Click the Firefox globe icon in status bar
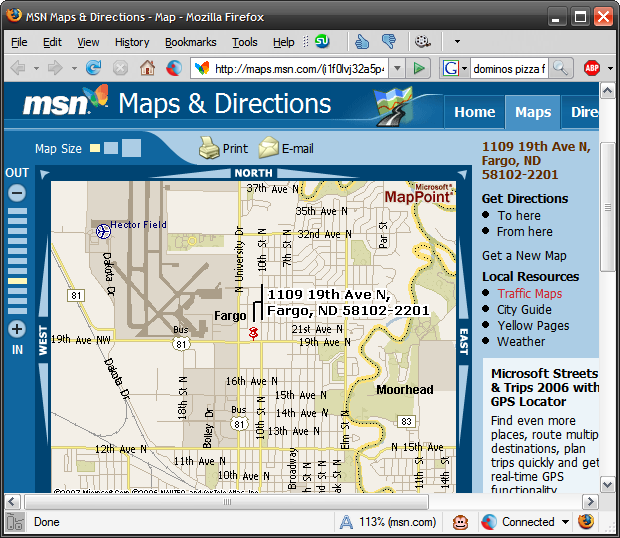 point(586,521)
